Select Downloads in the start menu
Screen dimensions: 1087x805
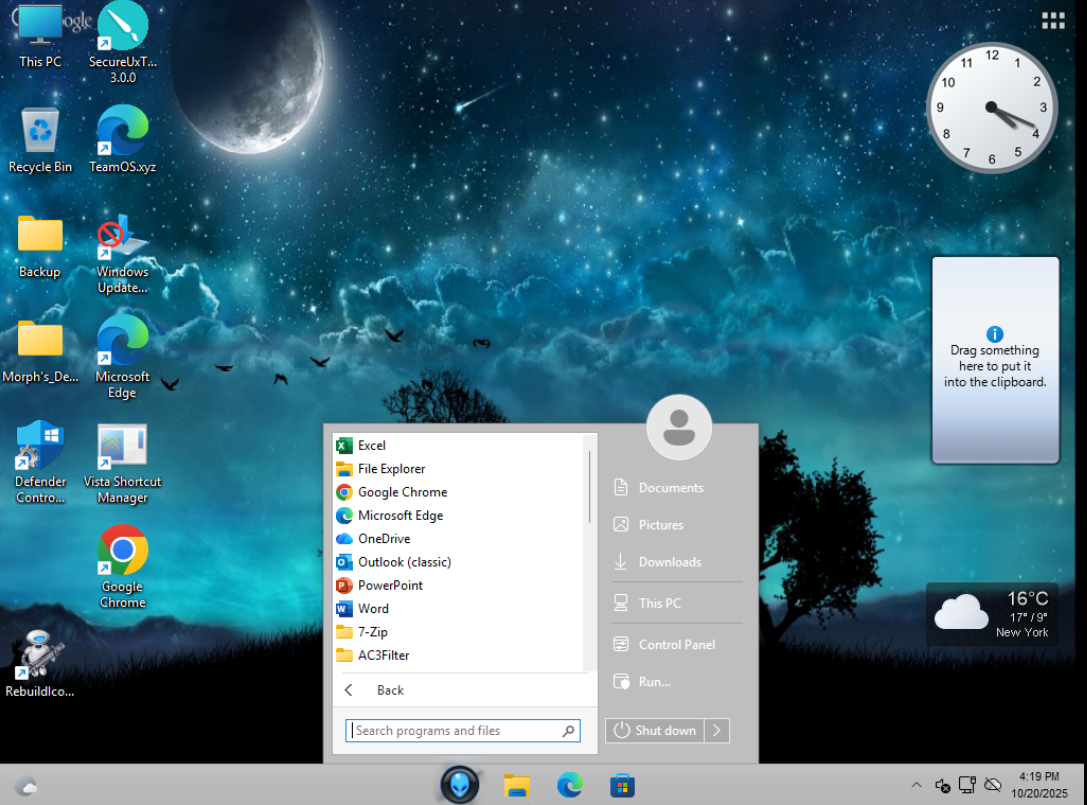pos(669,562)
